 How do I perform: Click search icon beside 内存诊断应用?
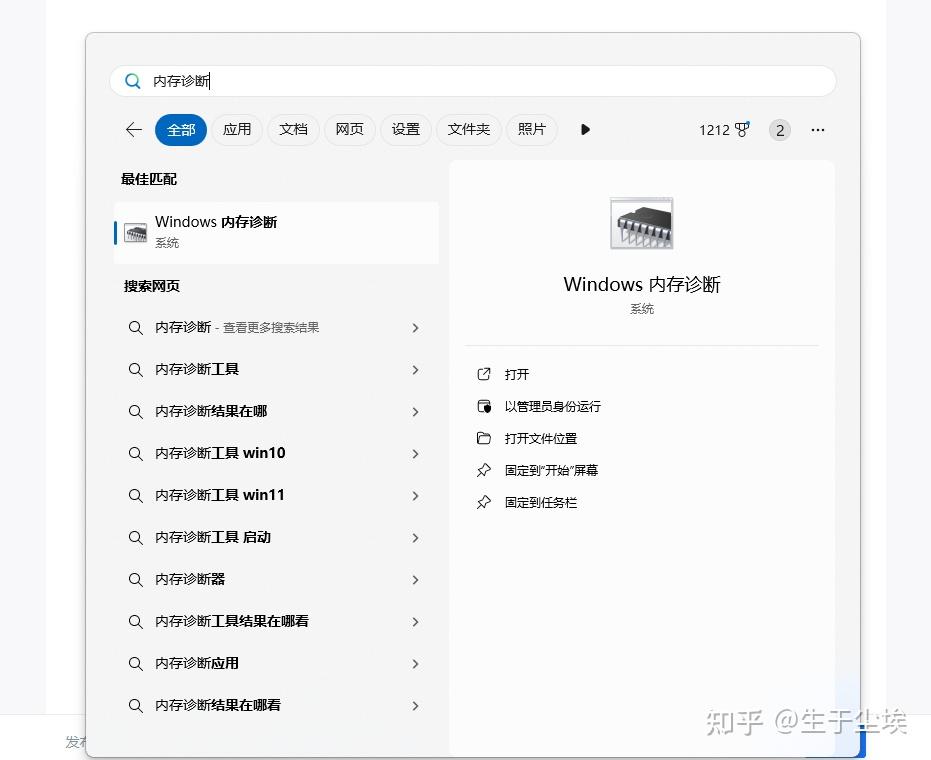coord(135,664)
